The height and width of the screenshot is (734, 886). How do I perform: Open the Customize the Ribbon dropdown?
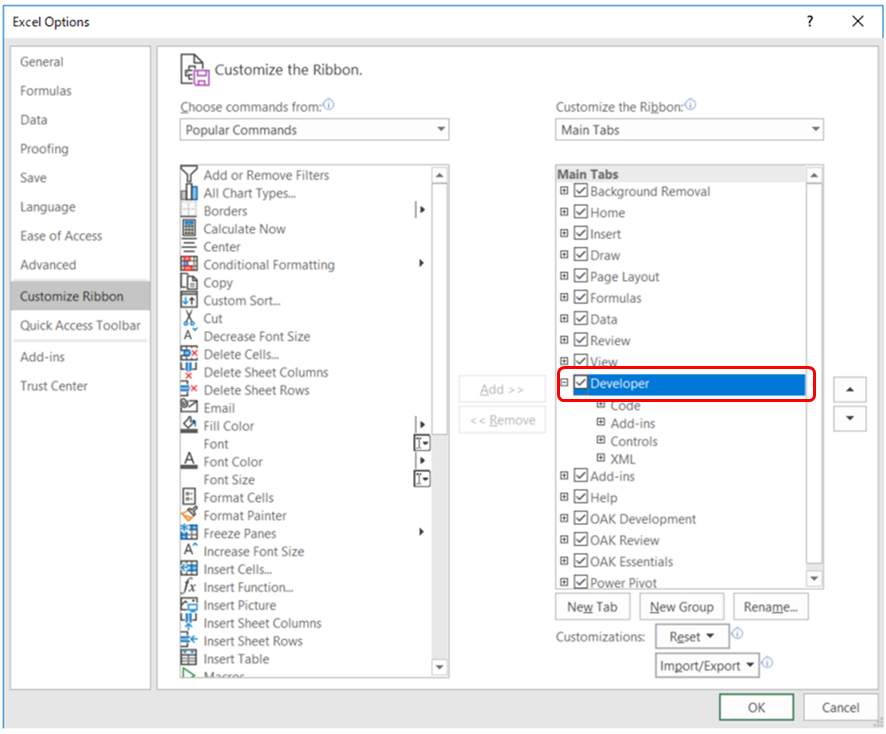689,129
